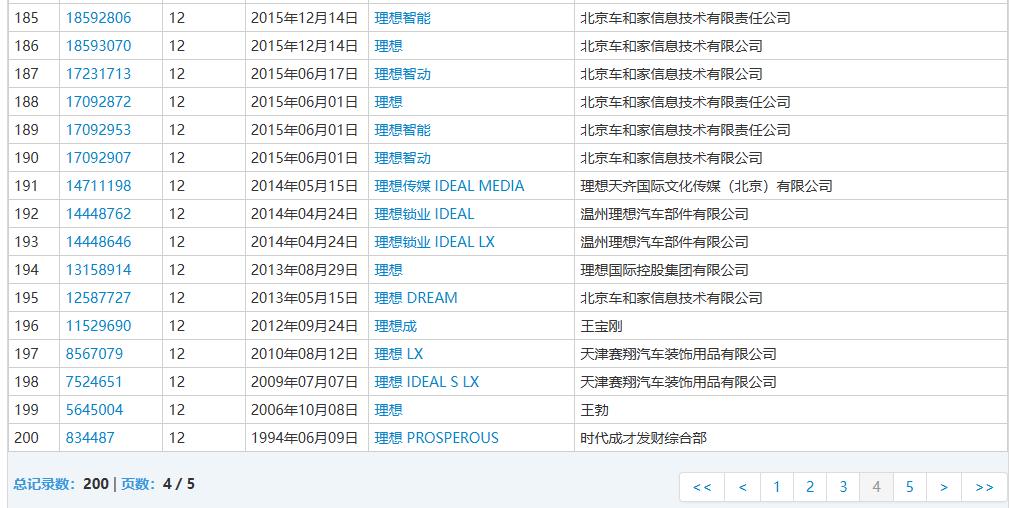This screenshot has height=508, width=1009.
Task: Select applicant 时代成才发财综合部
Action: pyautogui.click(x=643, y=438)
